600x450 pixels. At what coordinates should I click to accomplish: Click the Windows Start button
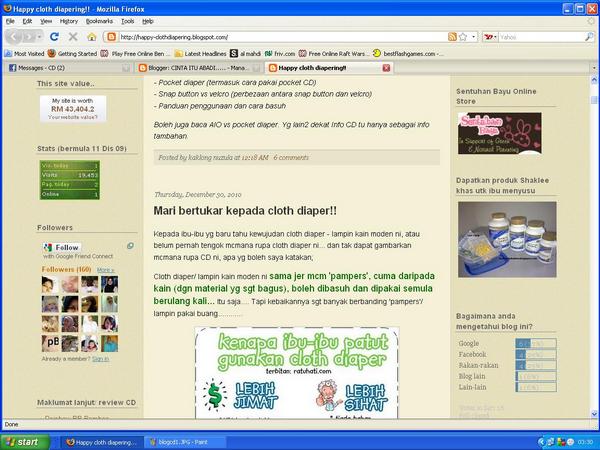[x=25, y=442]
